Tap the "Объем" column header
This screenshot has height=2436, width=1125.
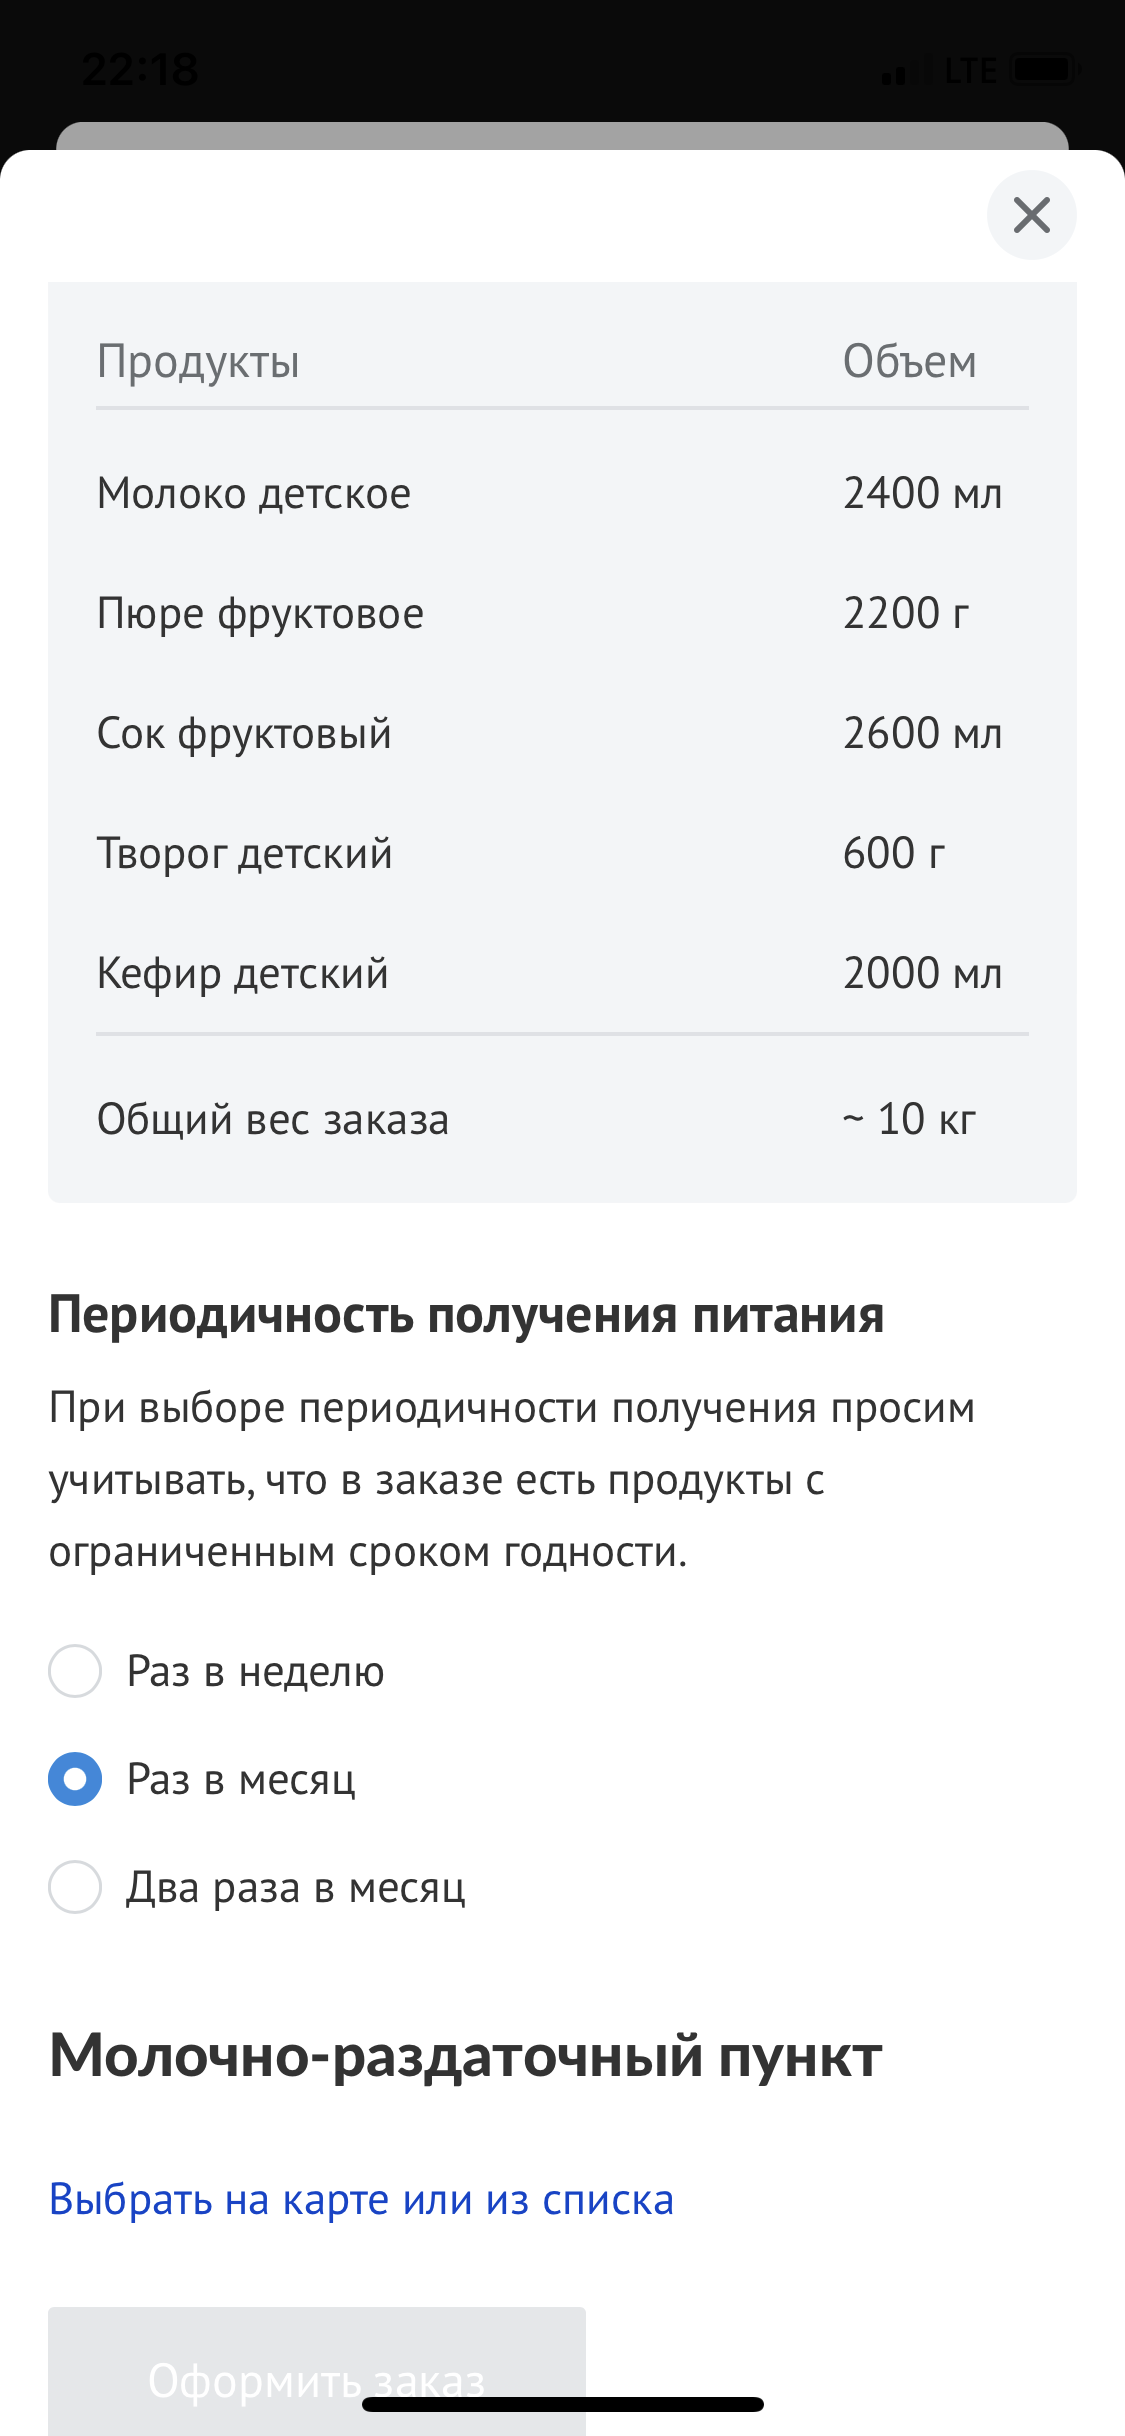(x=909, y=361)
